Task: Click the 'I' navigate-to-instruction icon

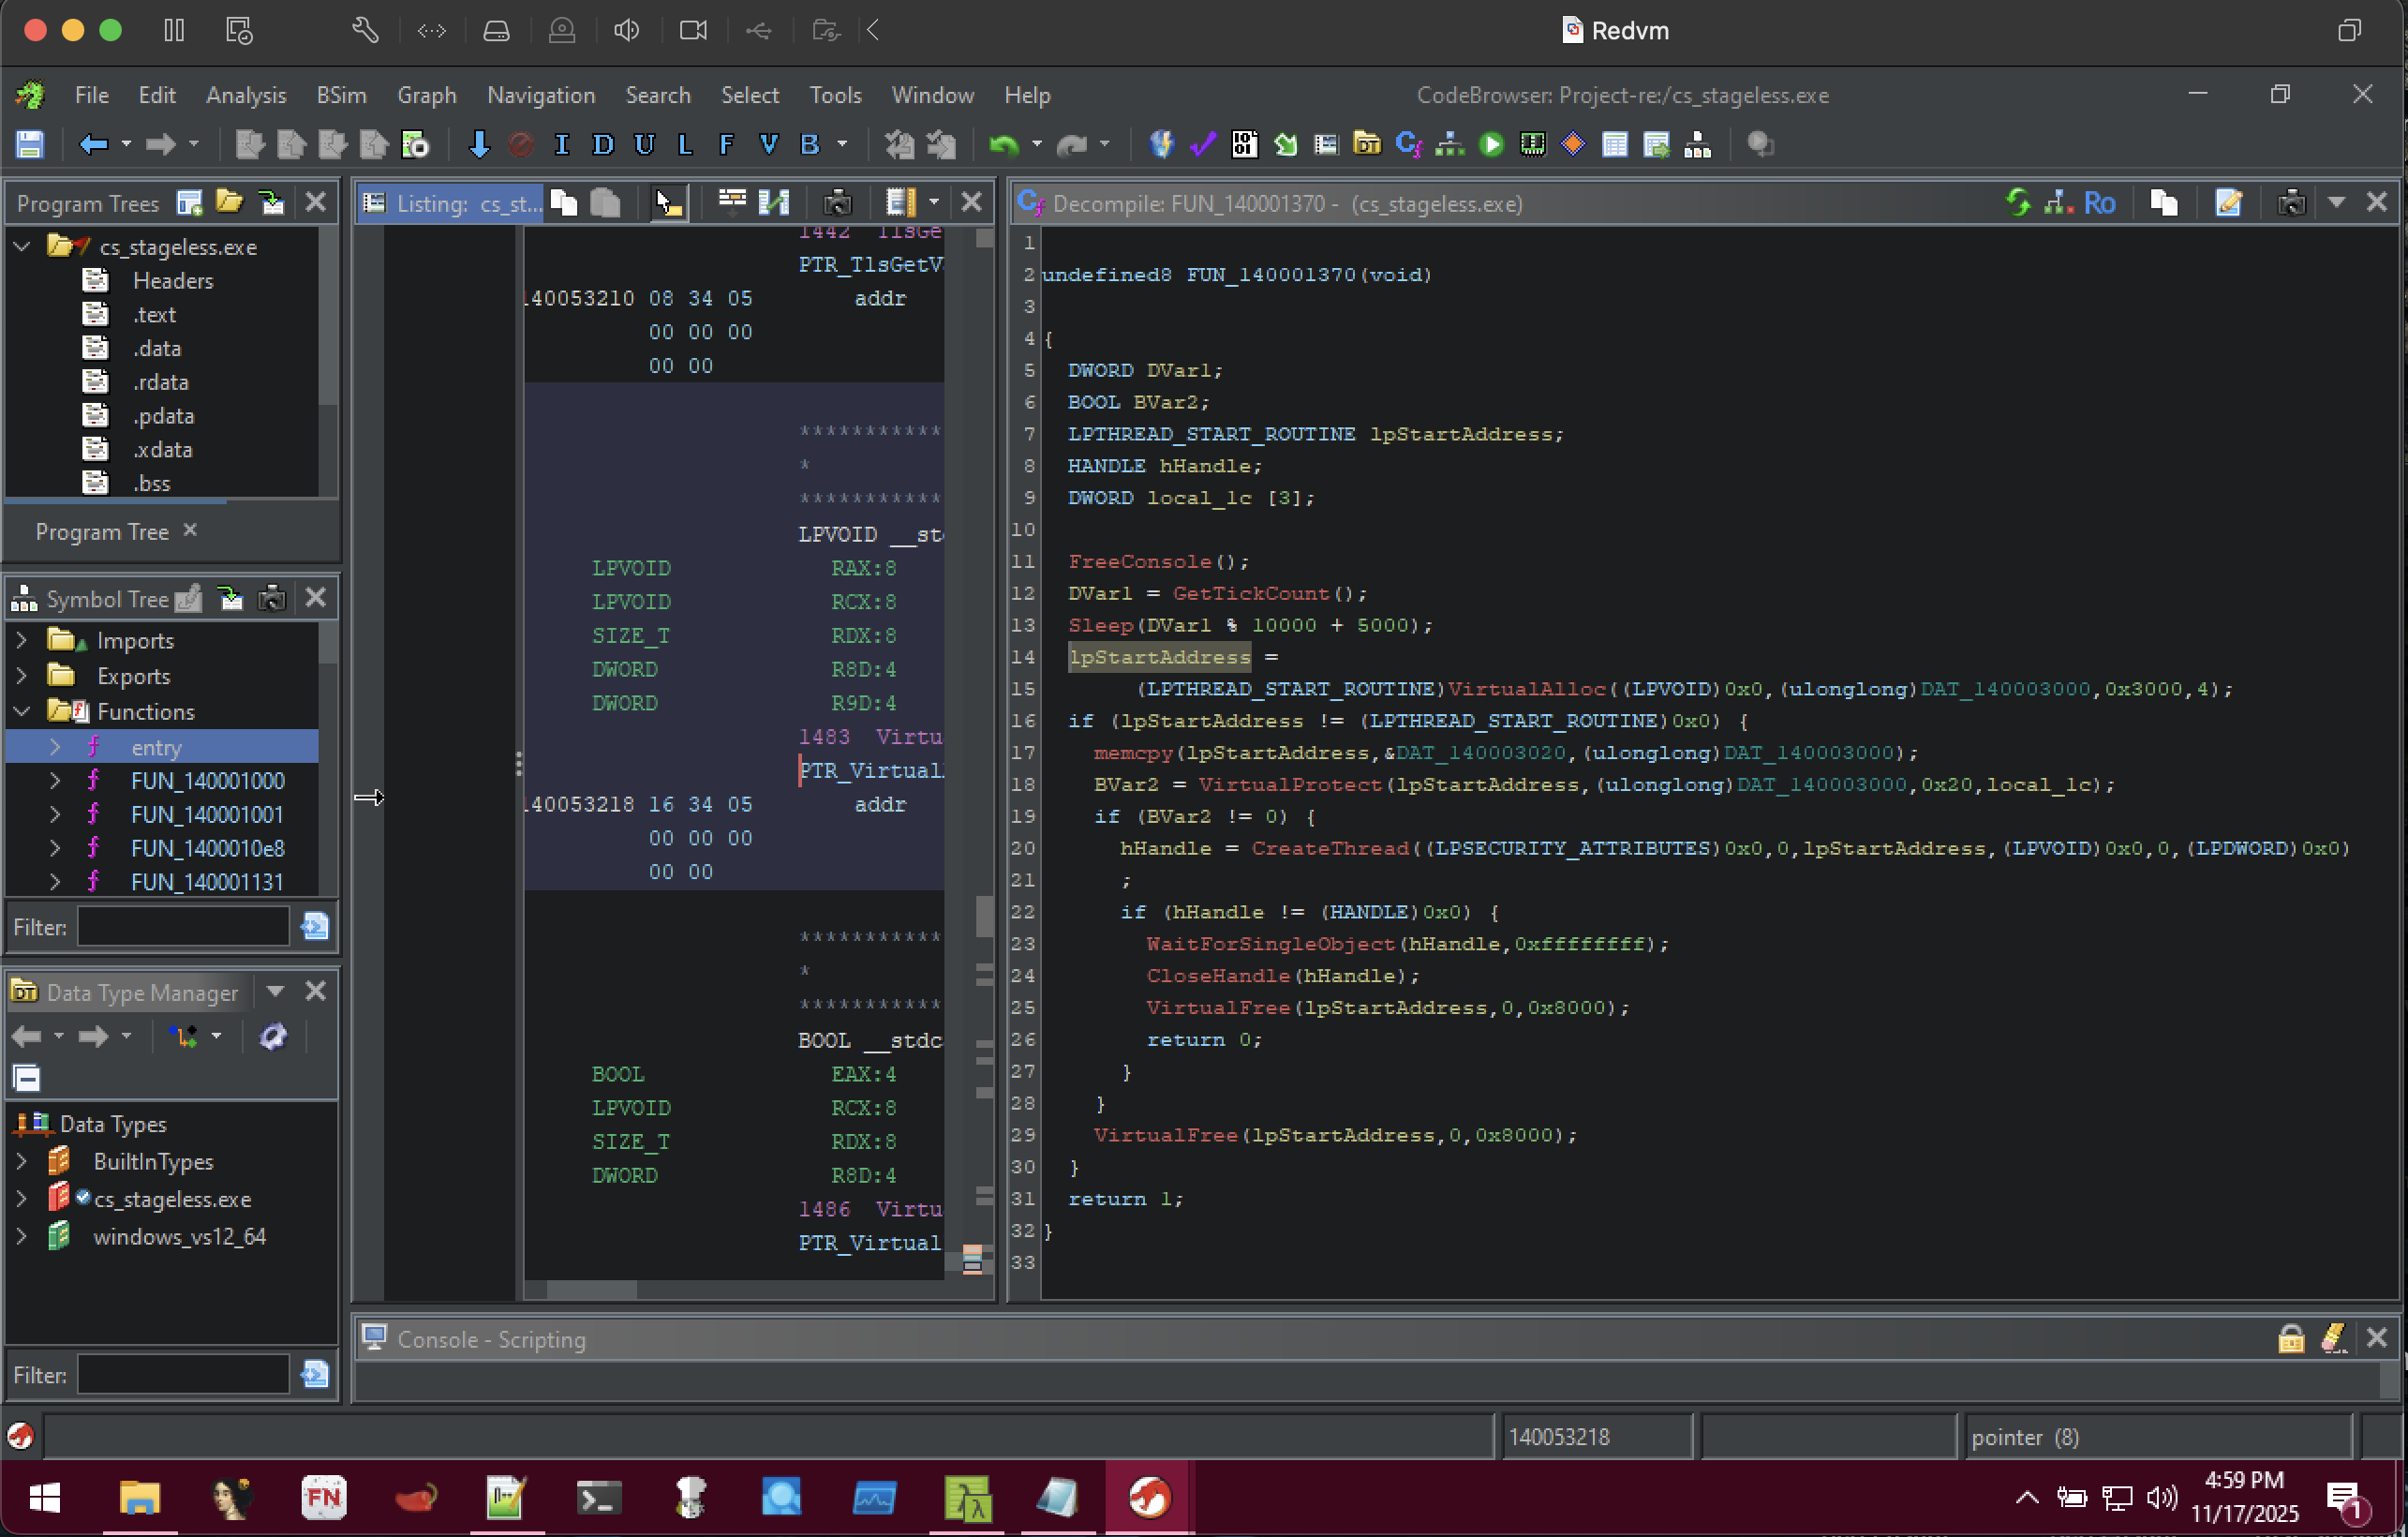Action: pos(561,145)
